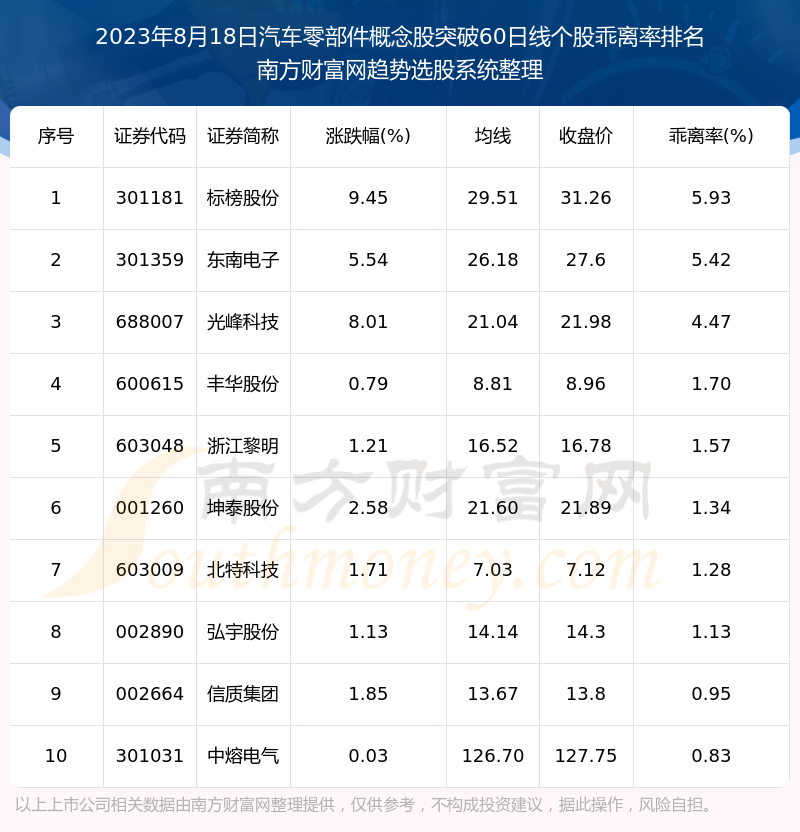Select stock code 002890
This screenshot has height=832, width=800.
click(x=150, y=632)
